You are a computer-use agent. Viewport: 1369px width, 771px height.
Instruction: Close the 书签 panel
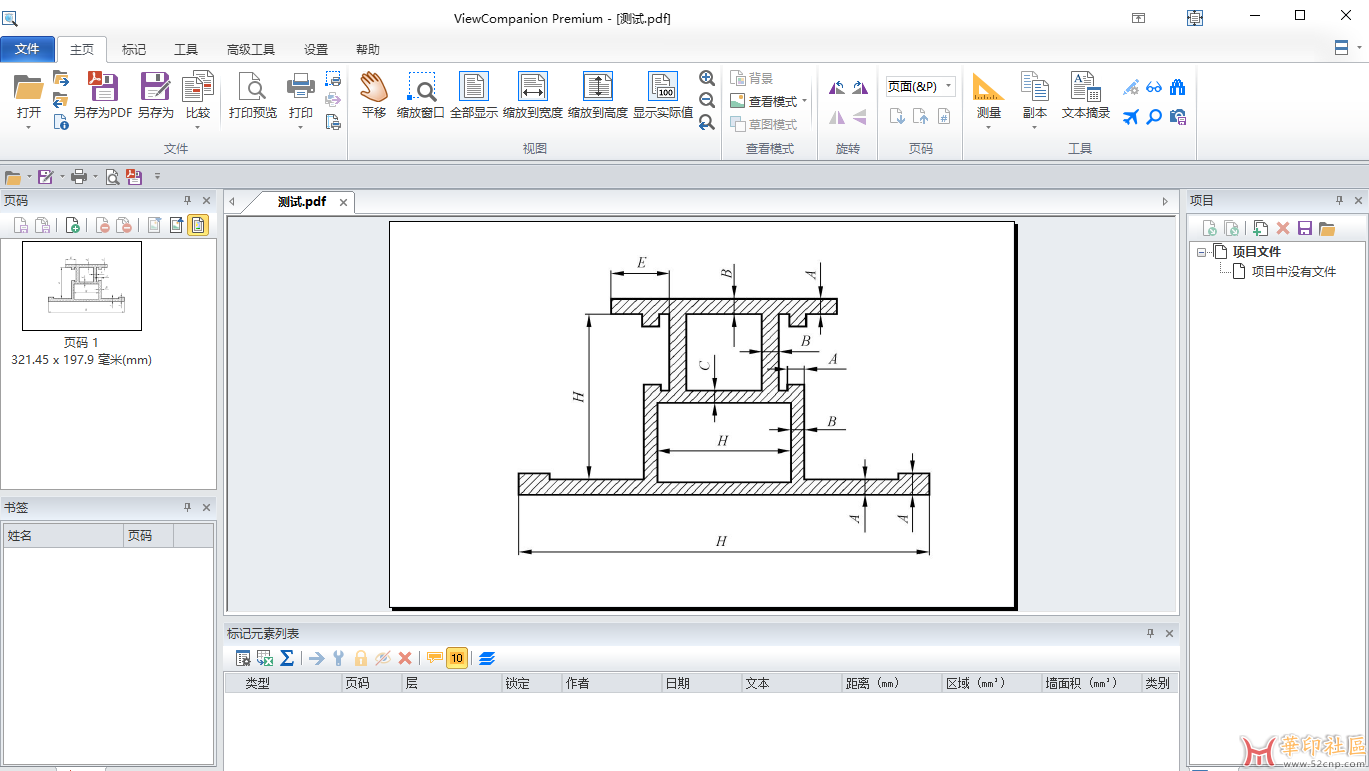(x=207, y=508)
